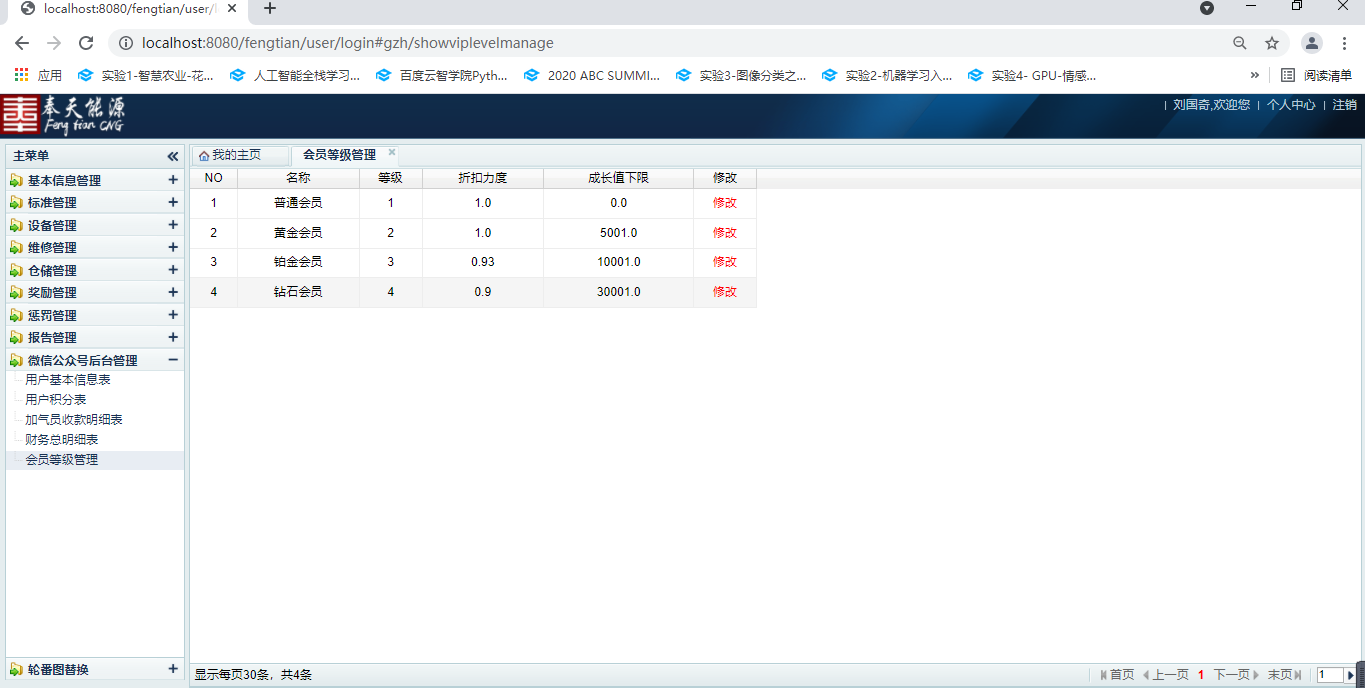Open the 应用 apps grid shortcut

click(38, 75)
